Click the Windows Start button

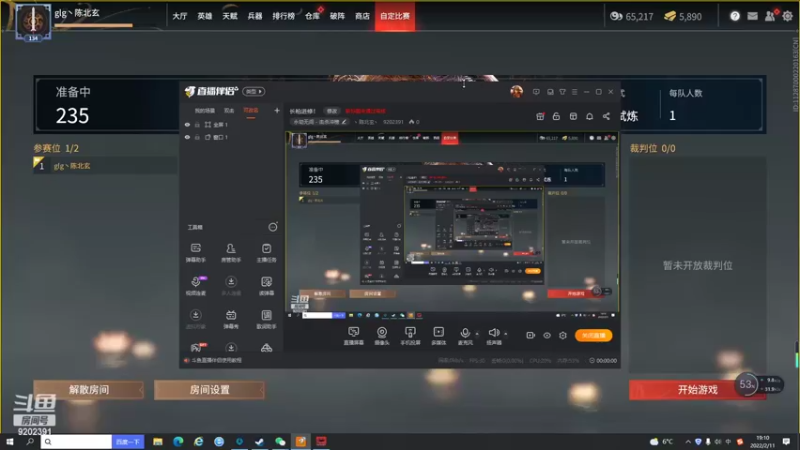click(10, 441)
